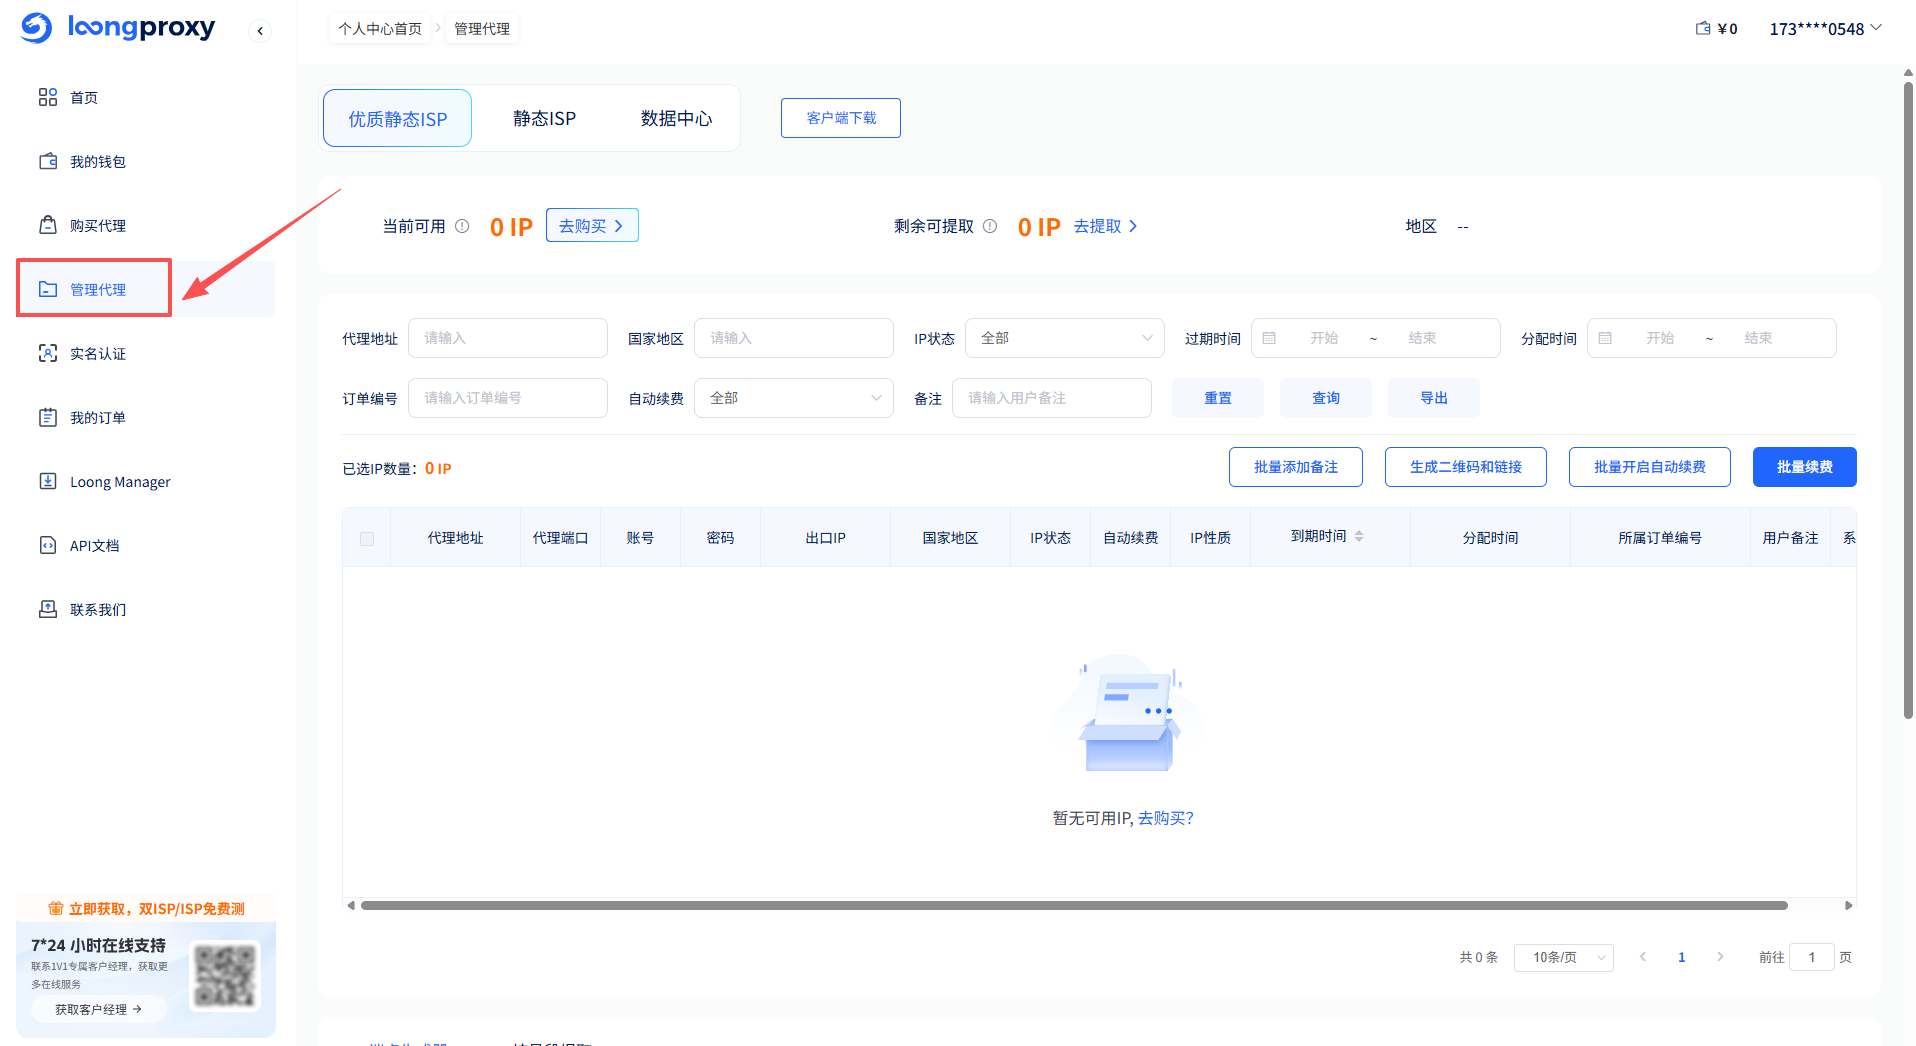Open My Wallet via wallet icon

[x=47, y=161]
